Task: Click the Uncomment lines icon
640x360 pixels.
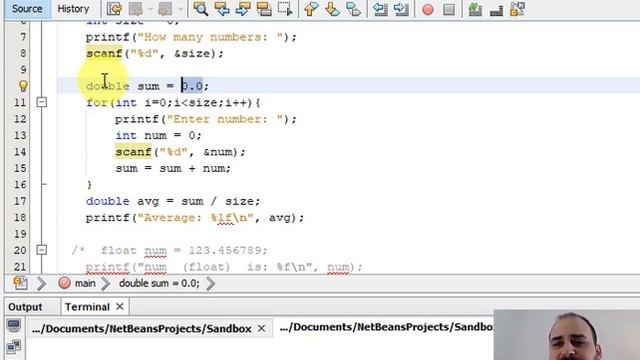Action: tap(496, 9)
